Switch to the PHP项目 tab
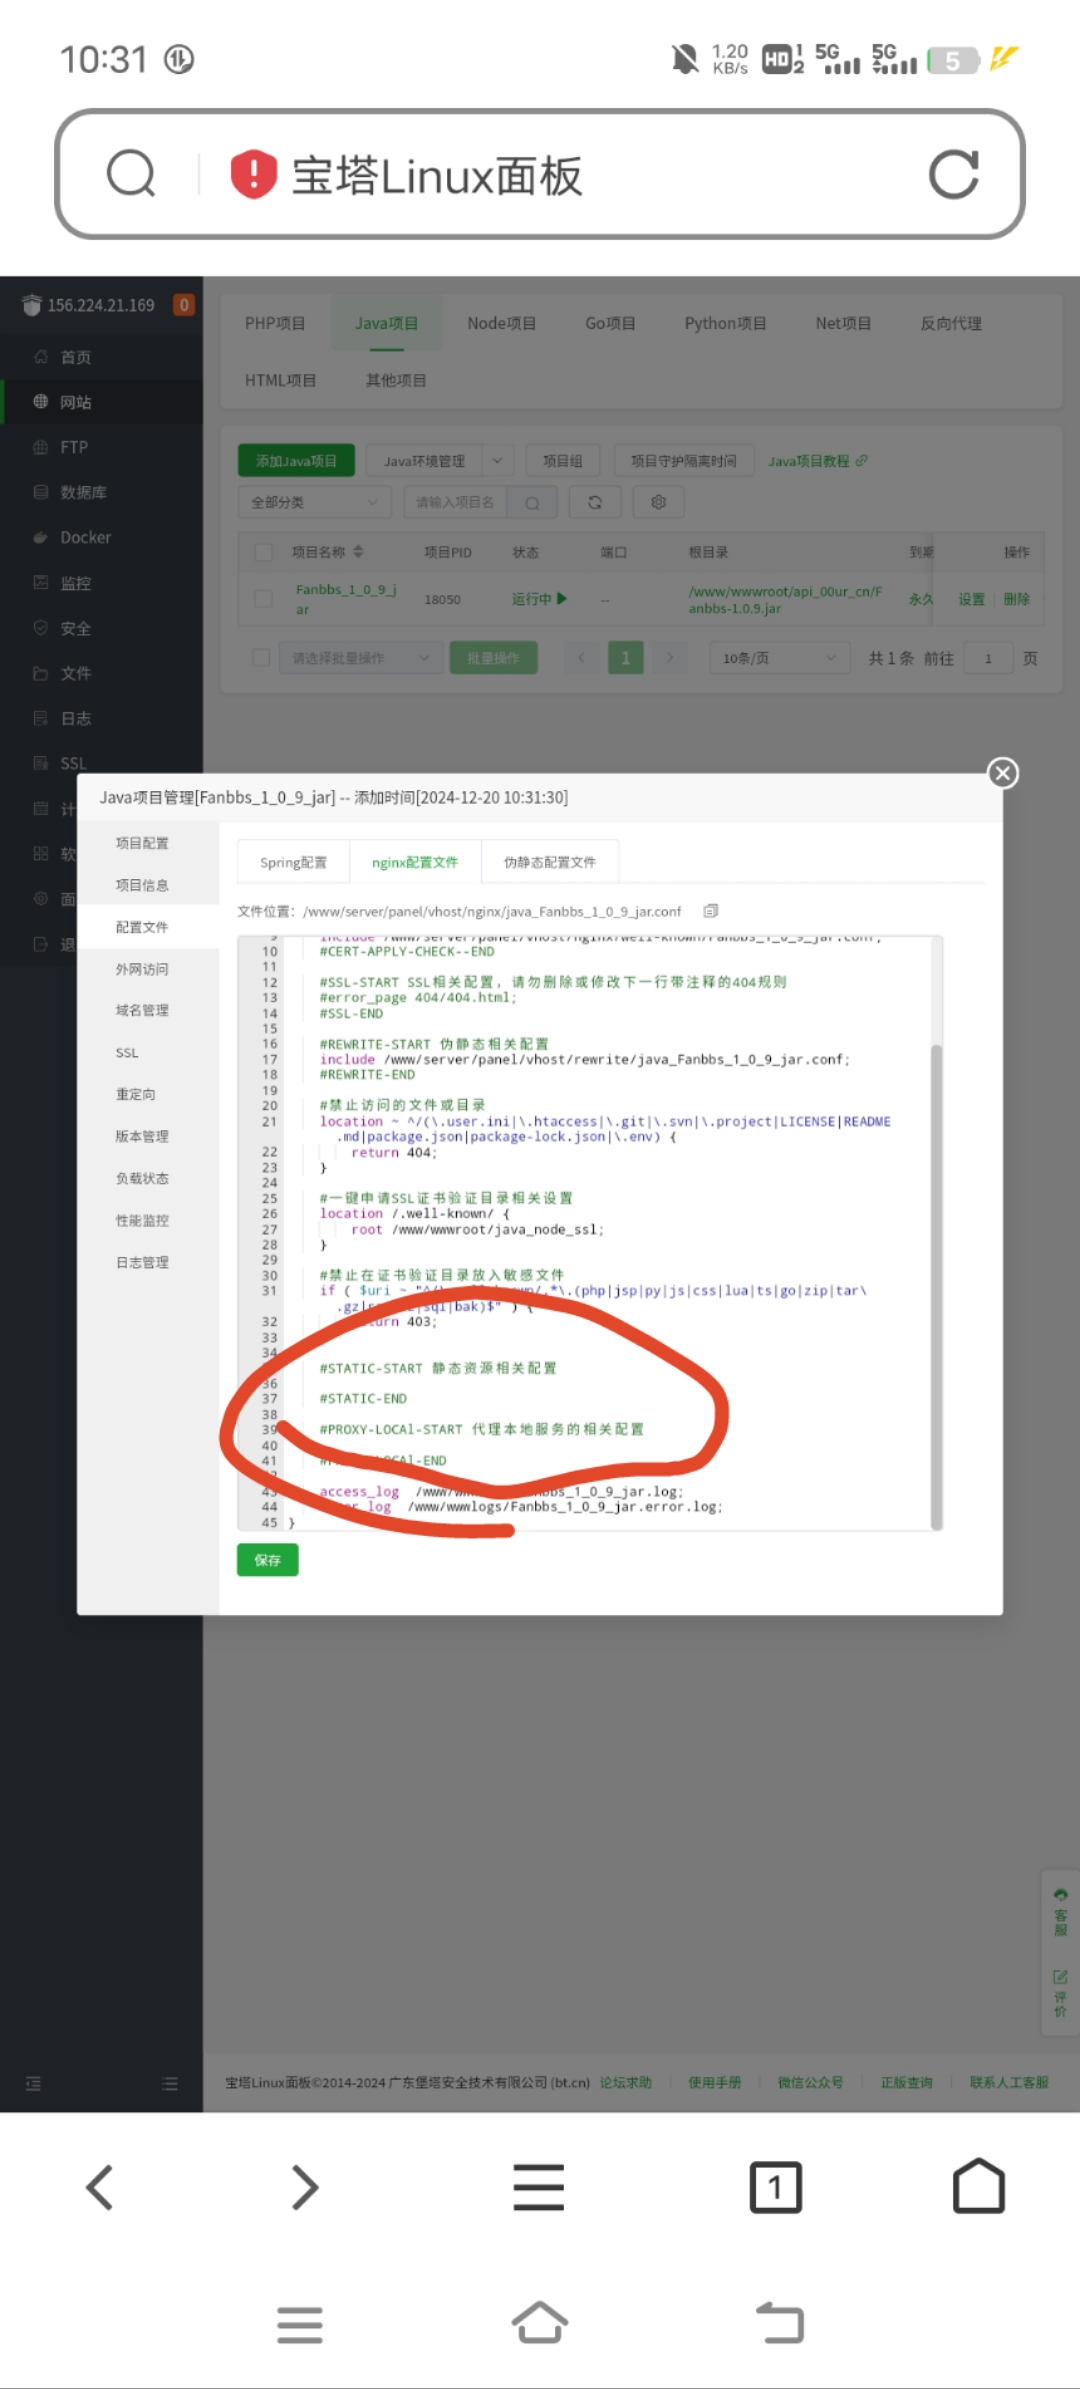 (x=275, y=323)
